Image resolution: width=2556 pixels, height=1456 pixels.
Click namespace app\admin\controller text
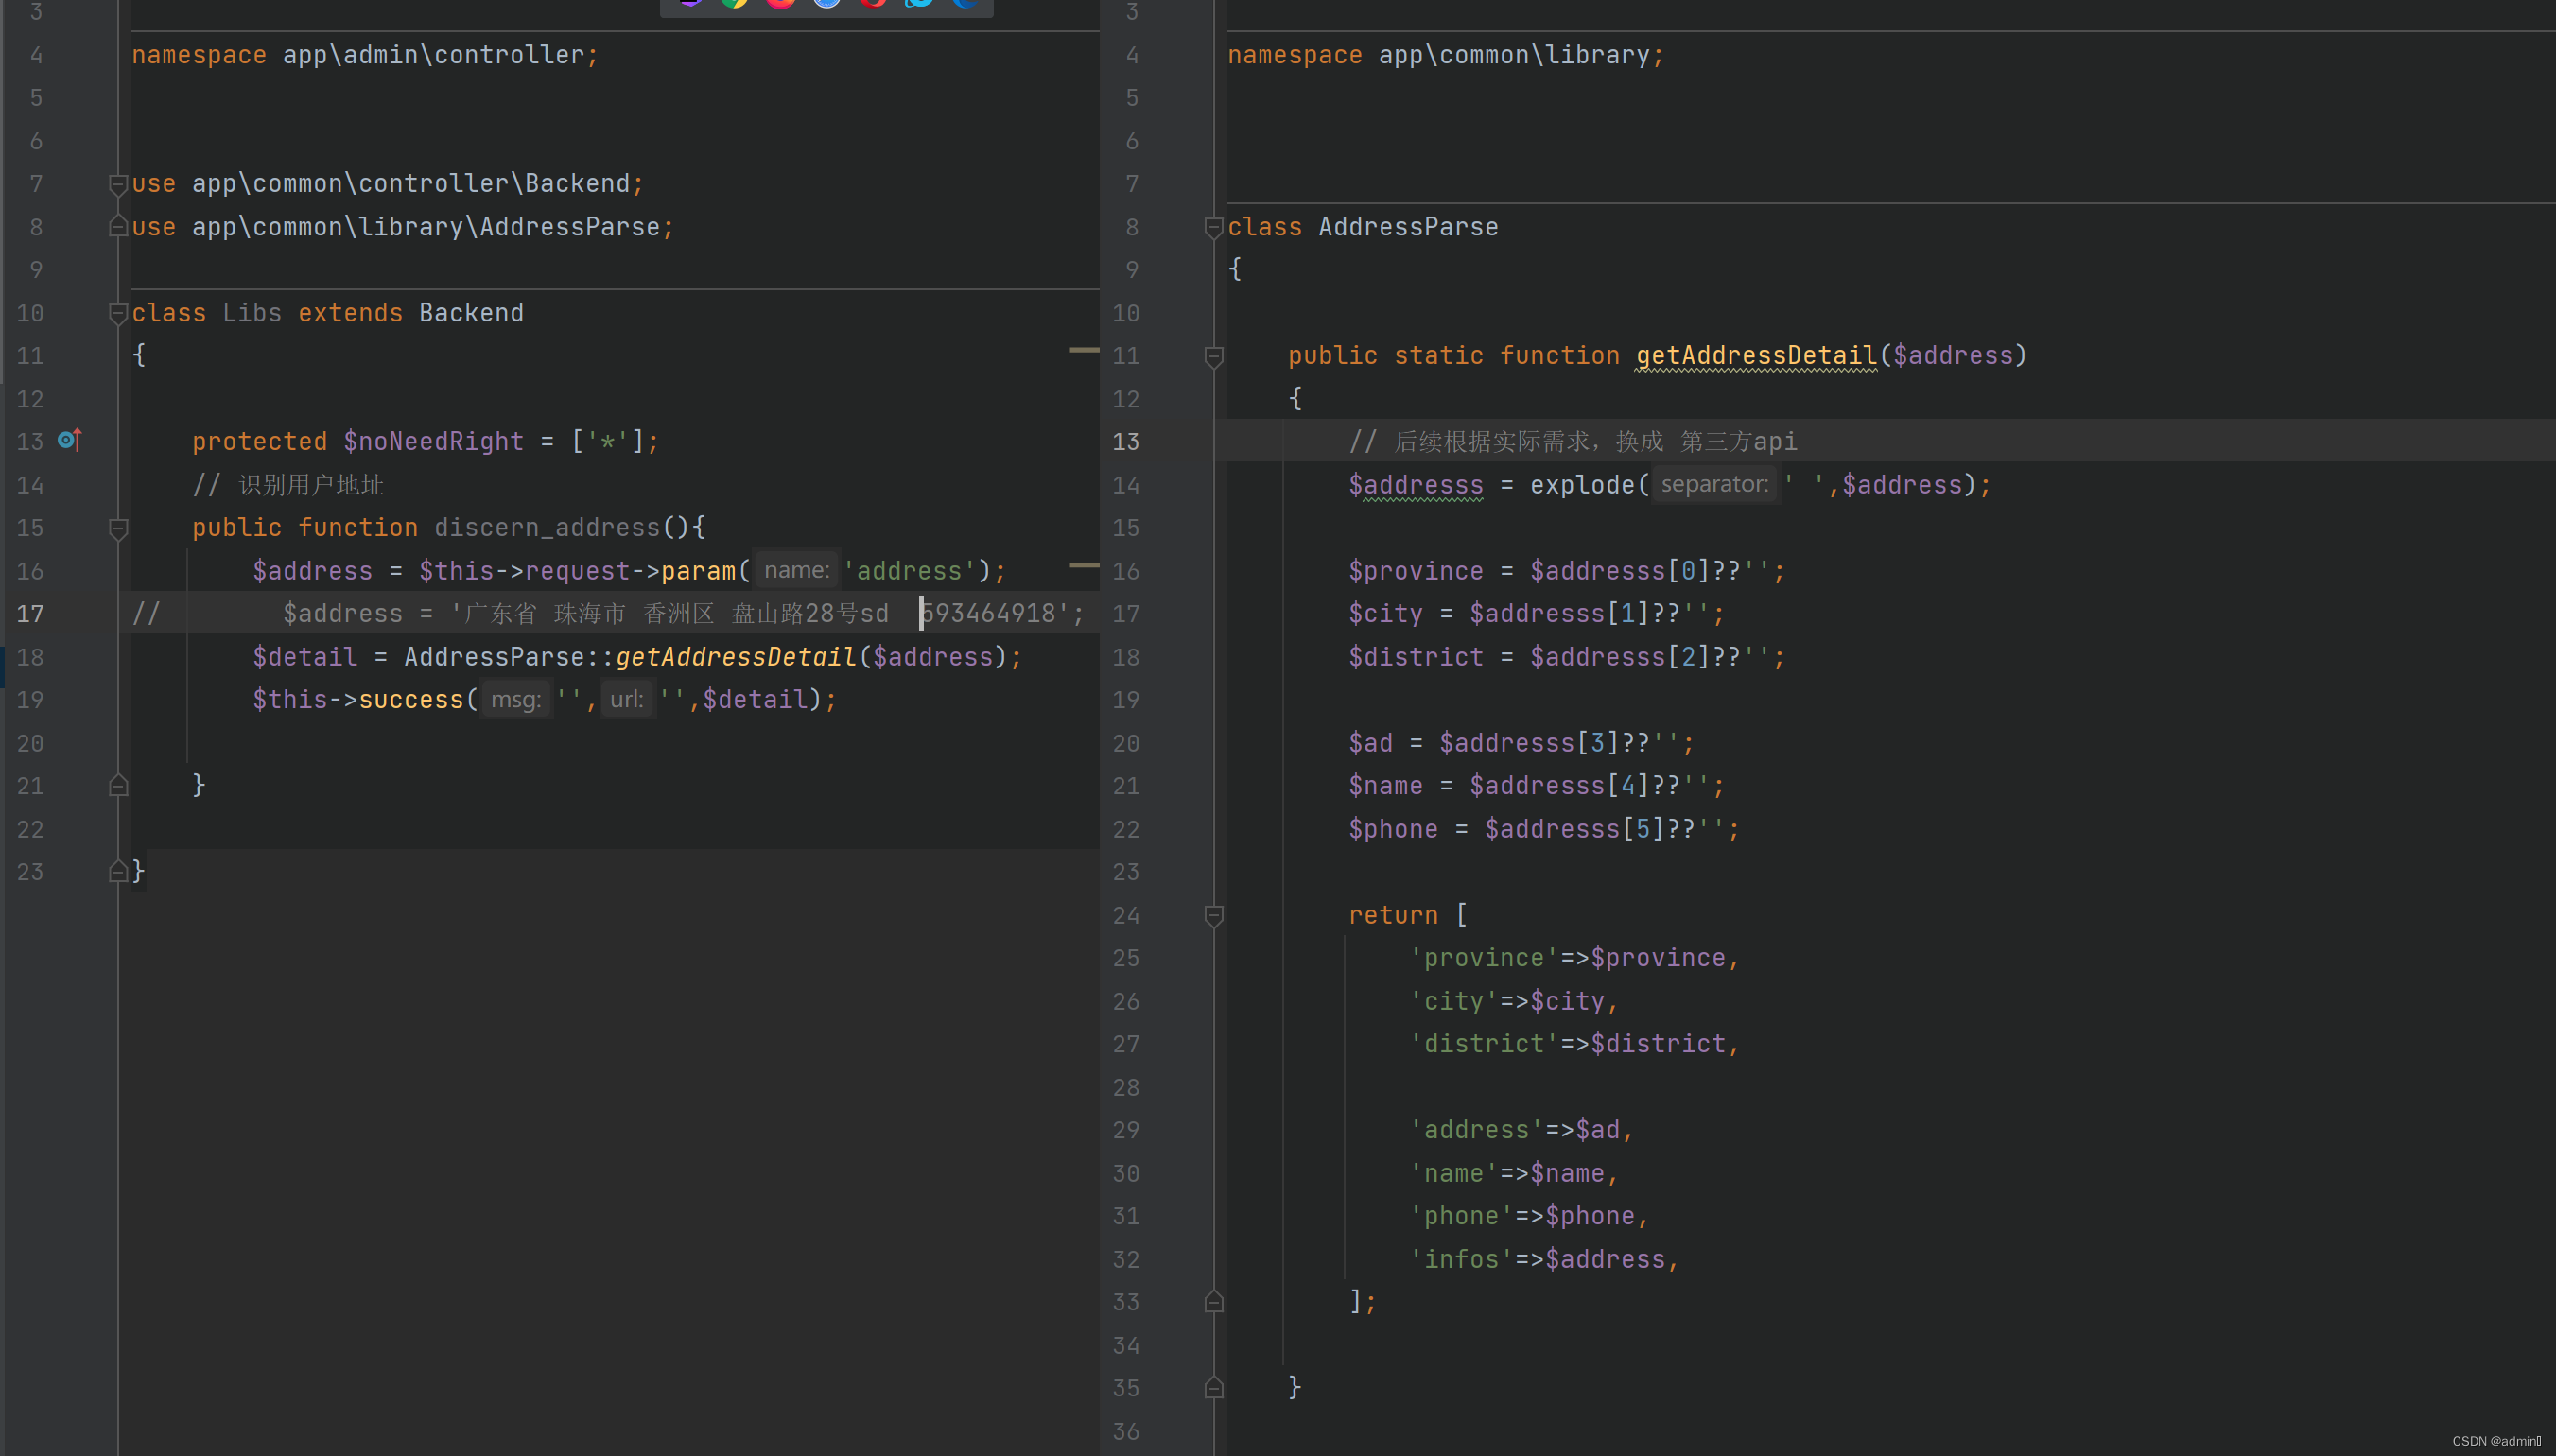click(365, 55)
